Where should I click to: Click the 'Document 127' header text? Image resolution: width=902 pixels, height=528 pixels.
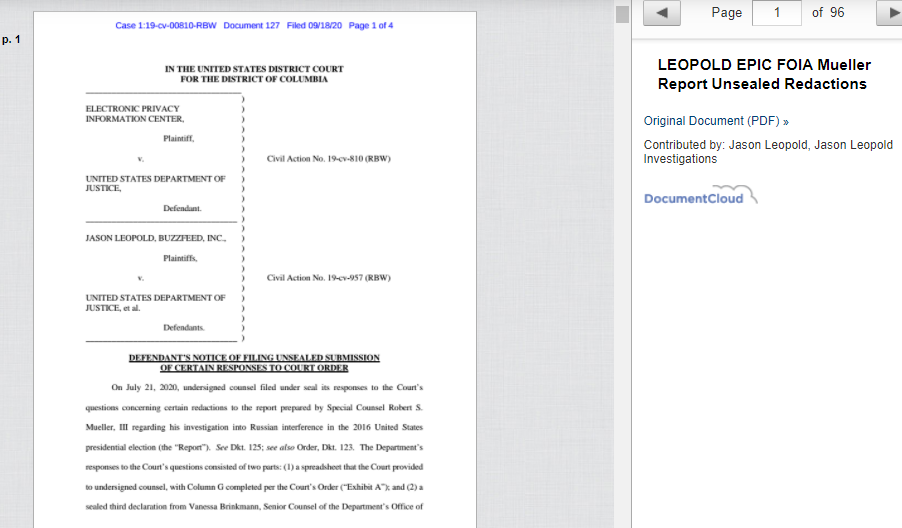(251, 25)
